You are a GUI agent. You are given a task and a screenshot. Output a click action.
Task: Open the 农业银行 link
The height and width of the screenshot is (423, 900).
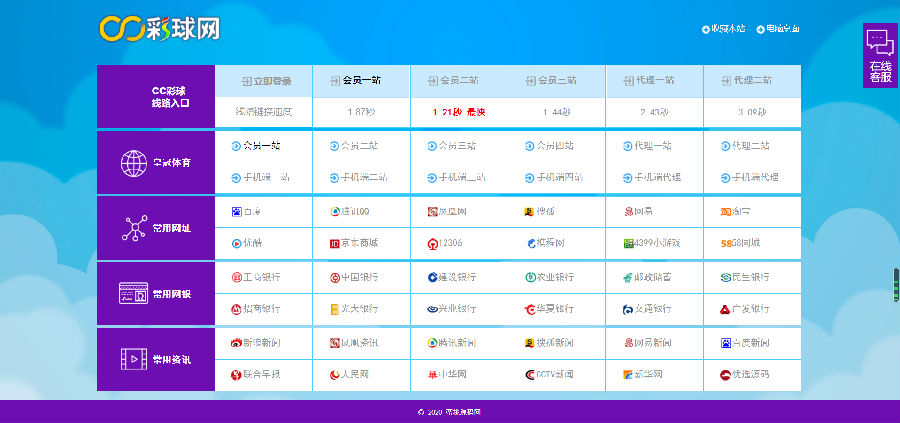[549, 277]
